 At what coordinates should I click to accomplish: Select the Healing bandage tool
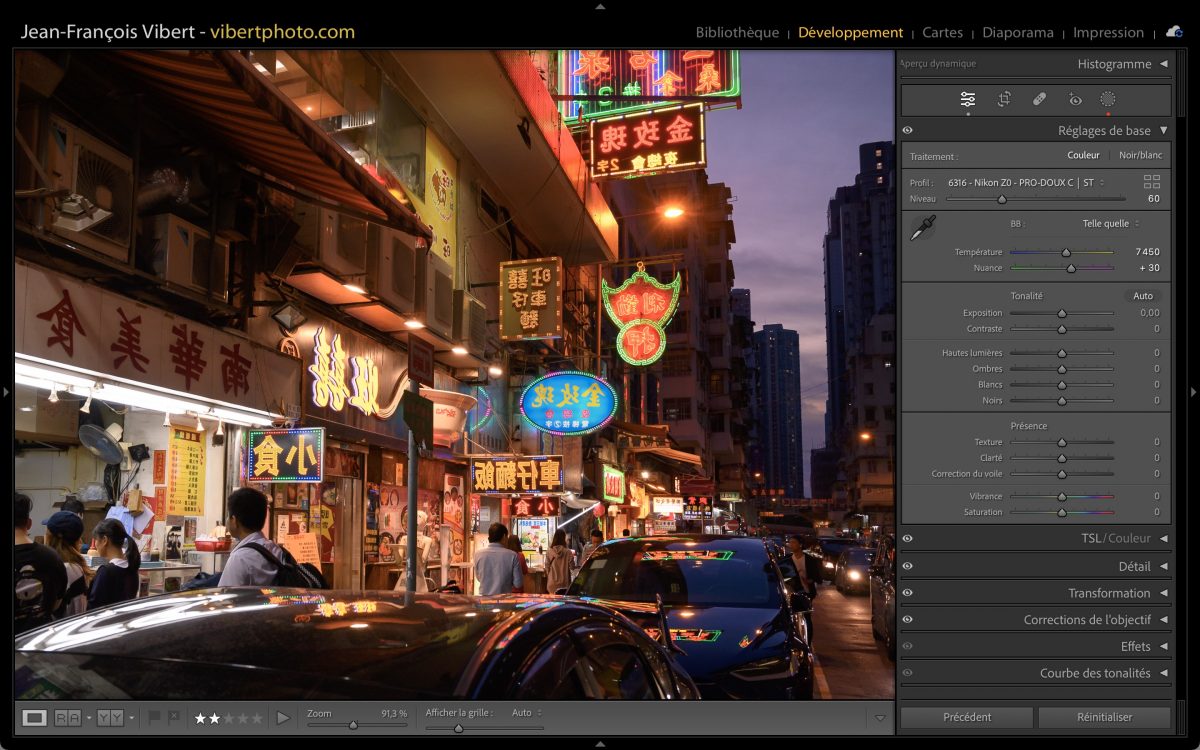pos(1039,99)
